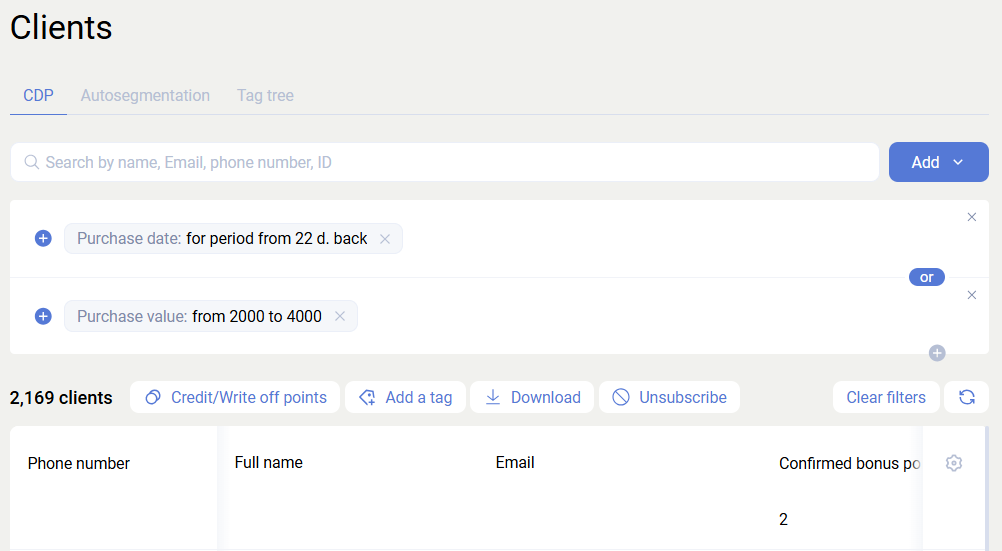Select the CDP tab

38,96
